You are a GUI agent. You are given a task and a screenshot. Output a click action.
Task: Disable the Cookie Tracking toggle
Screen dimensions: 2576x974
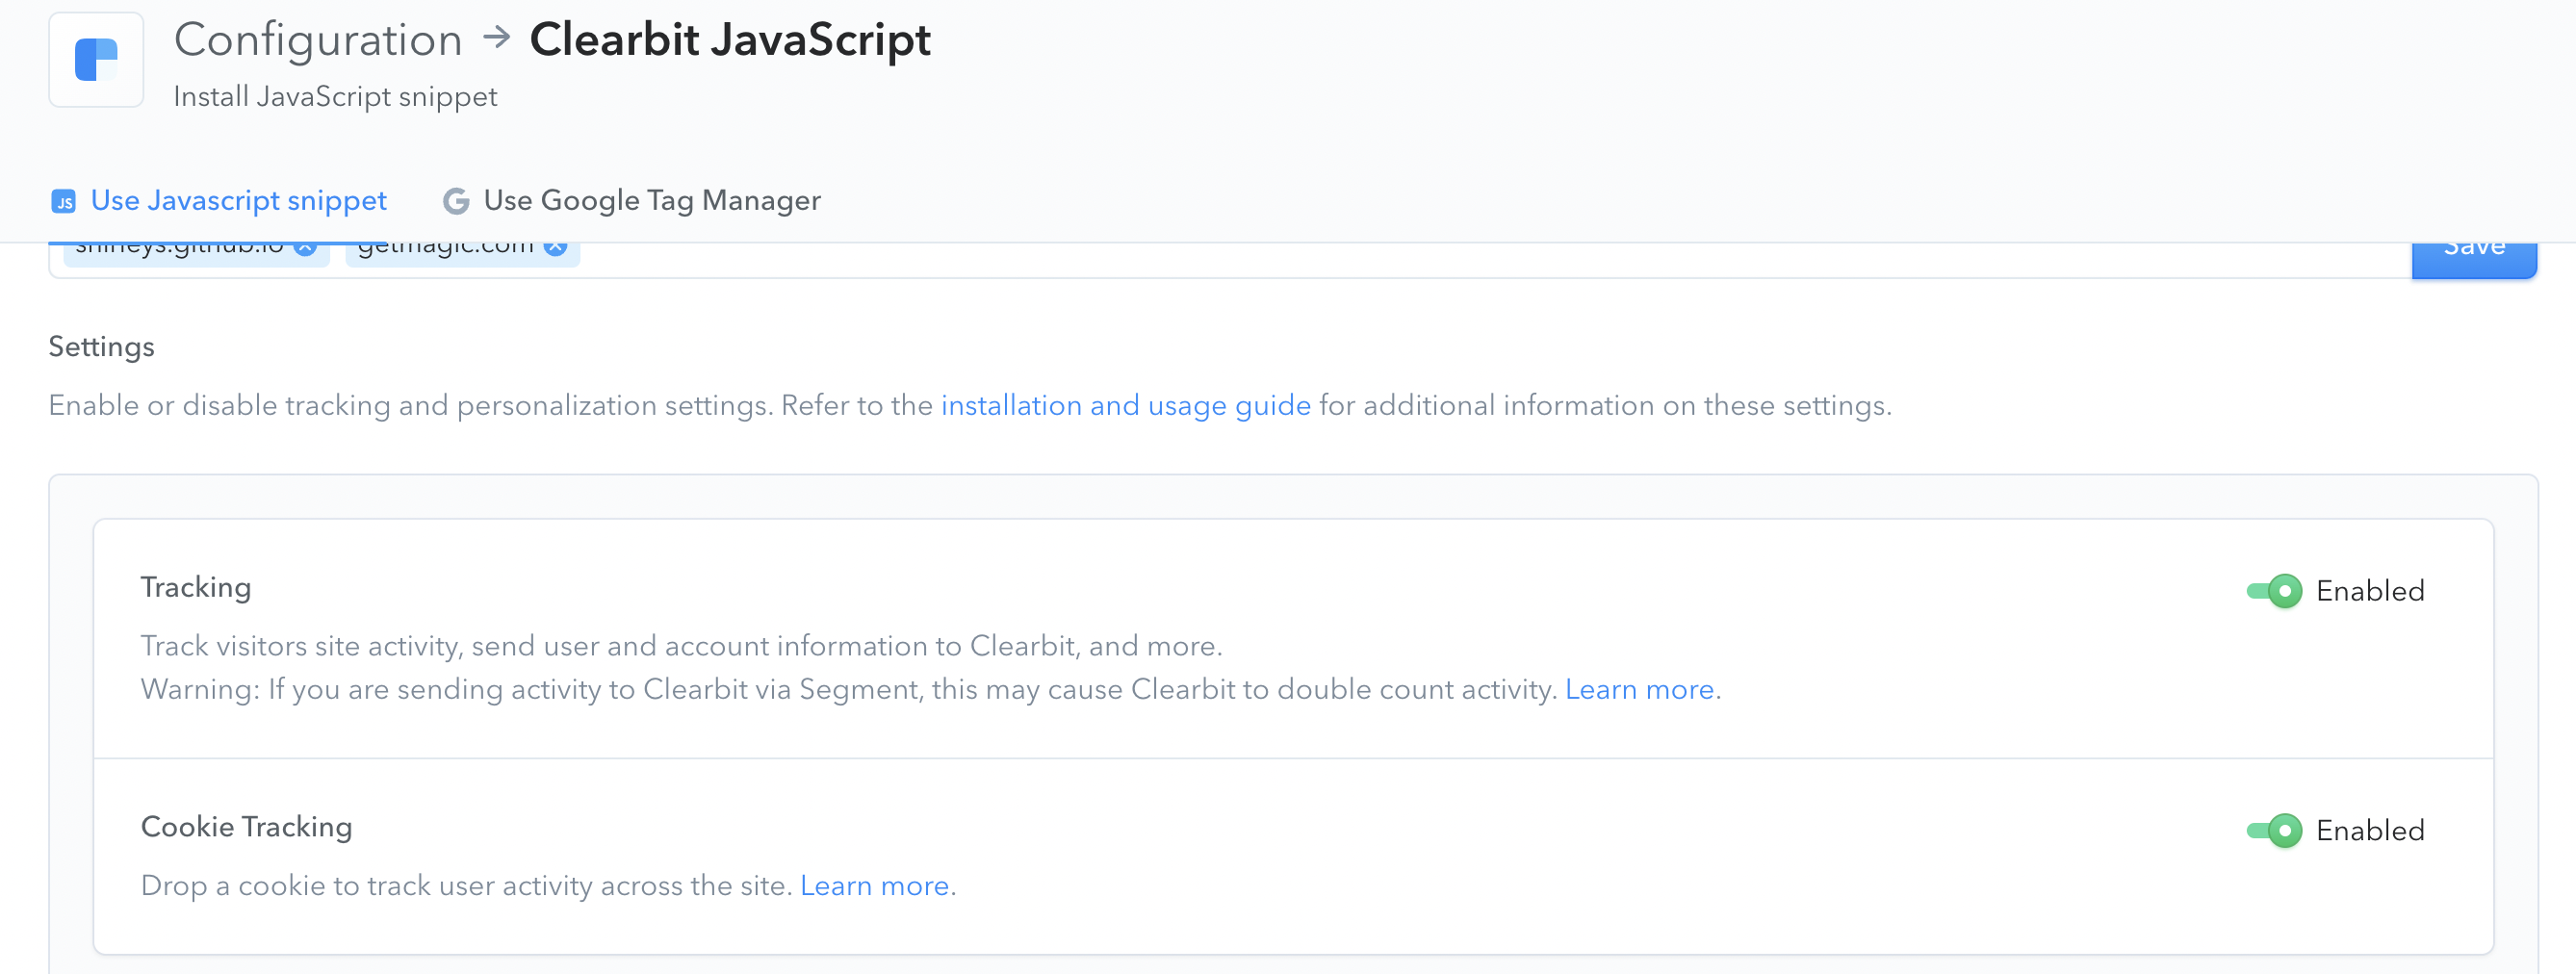click(2274, 831)
